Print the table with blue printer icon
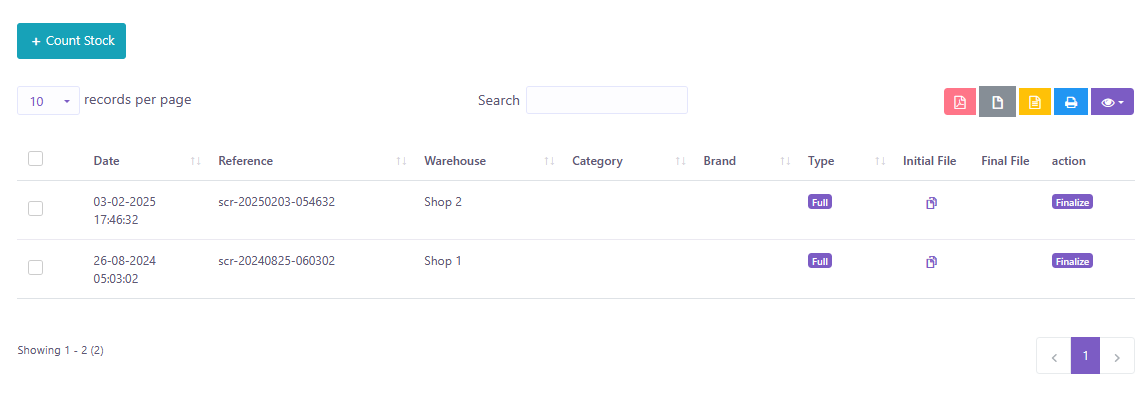Screen dimensions: 1147x396 tap(1071, 102)
